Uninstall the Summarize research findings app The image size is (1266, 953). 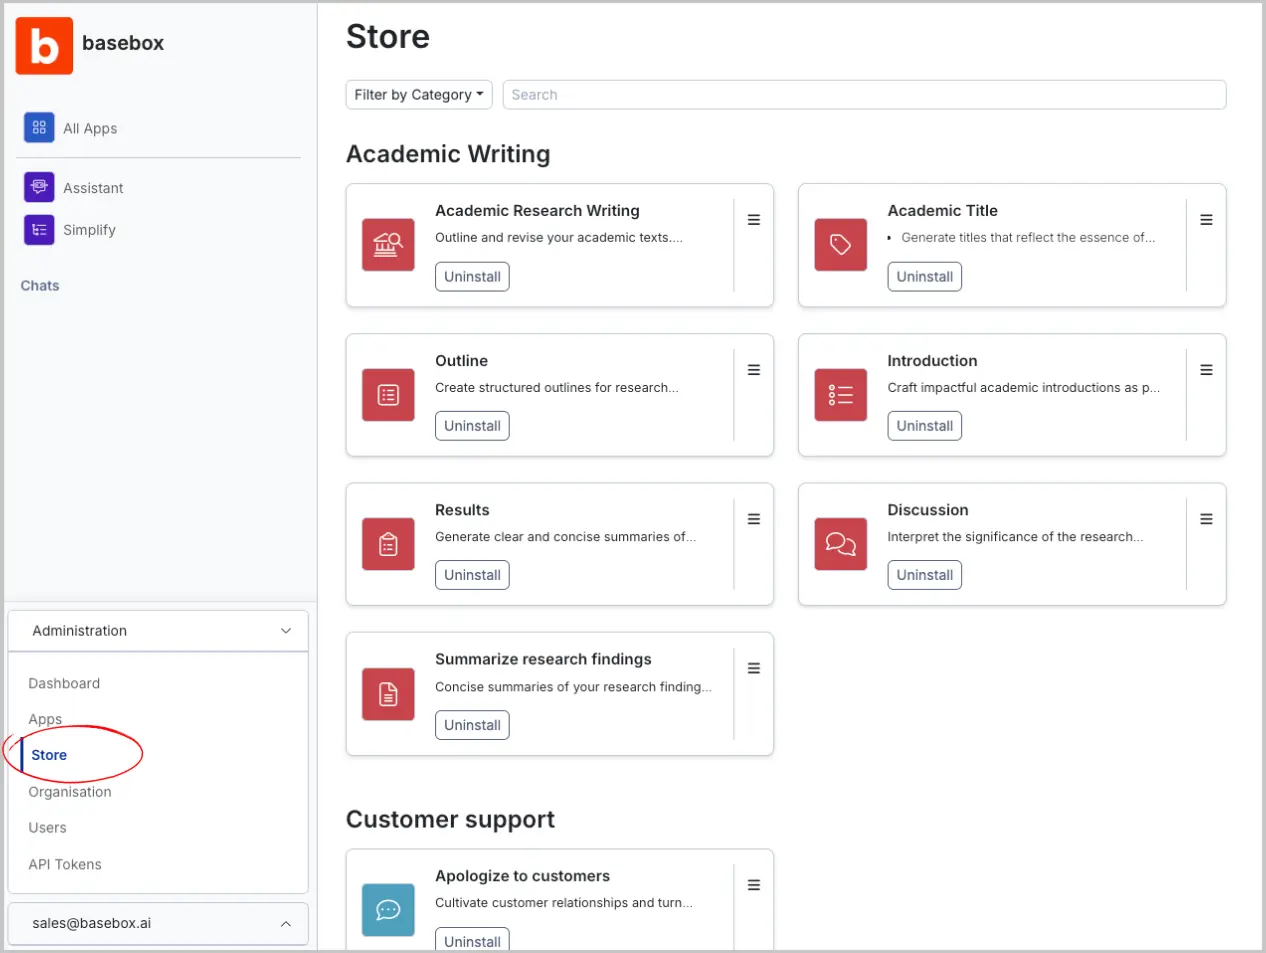coord(472,725)
